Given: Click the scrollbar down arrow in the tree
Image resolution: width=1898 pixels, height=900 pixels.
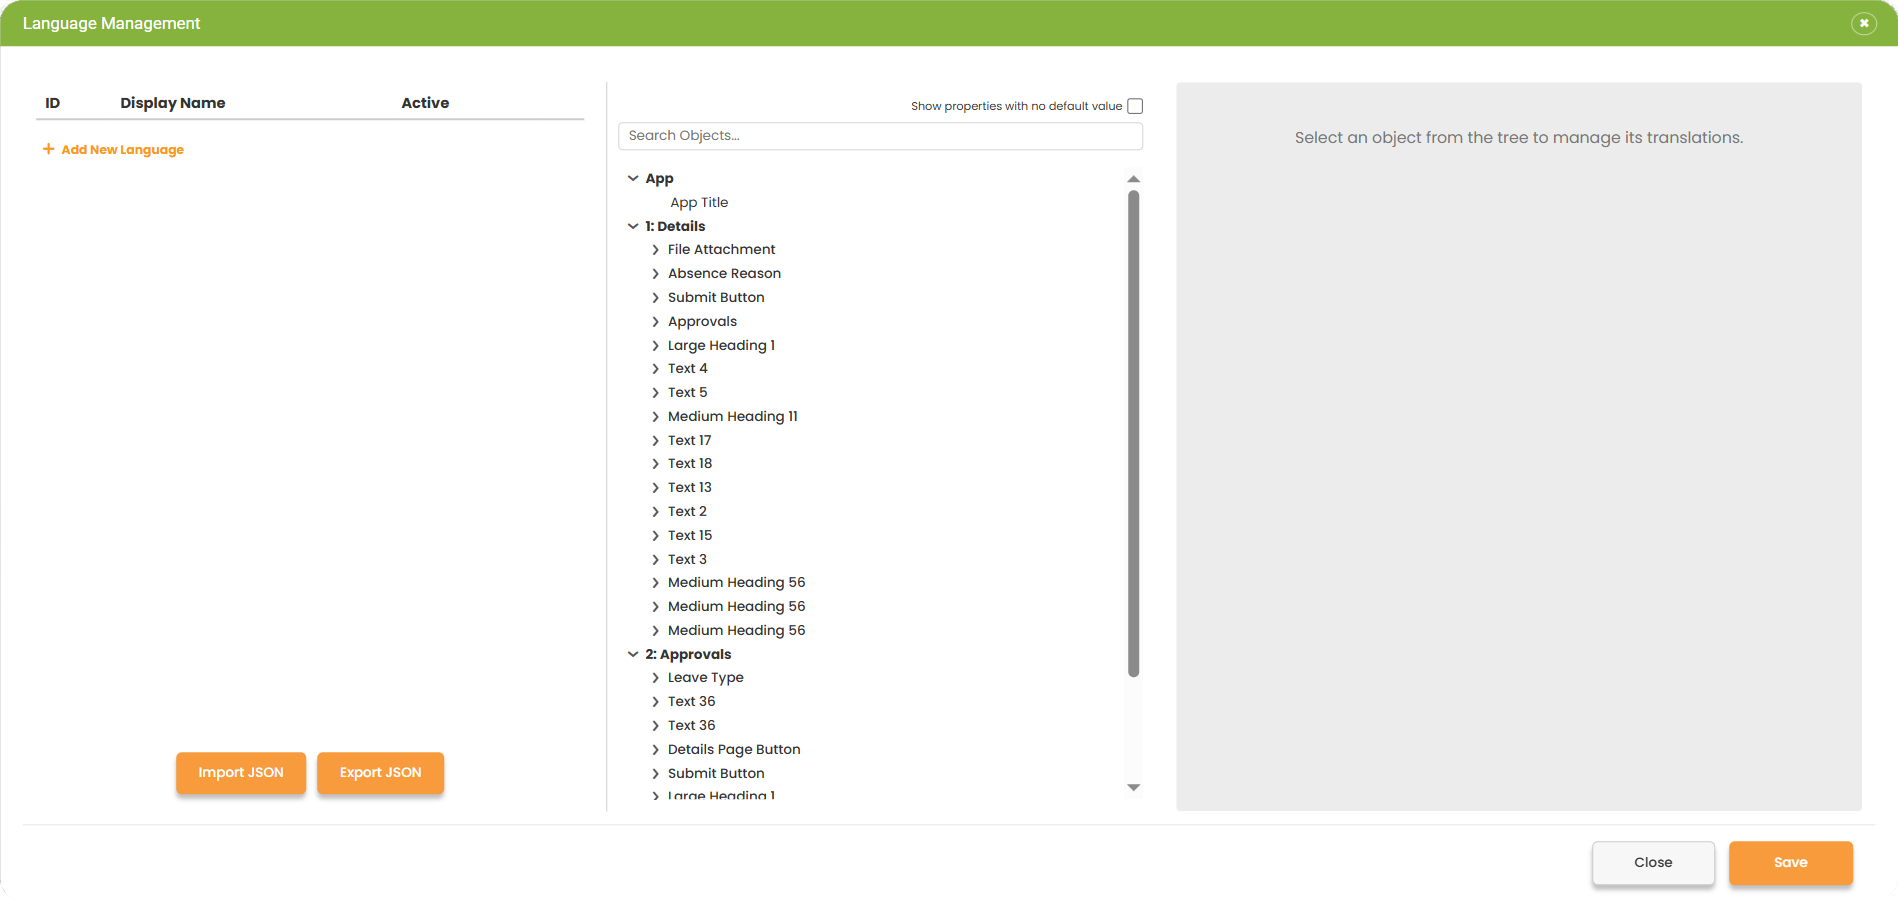Looking at the screenshot, I should [x=1132, y=787].
